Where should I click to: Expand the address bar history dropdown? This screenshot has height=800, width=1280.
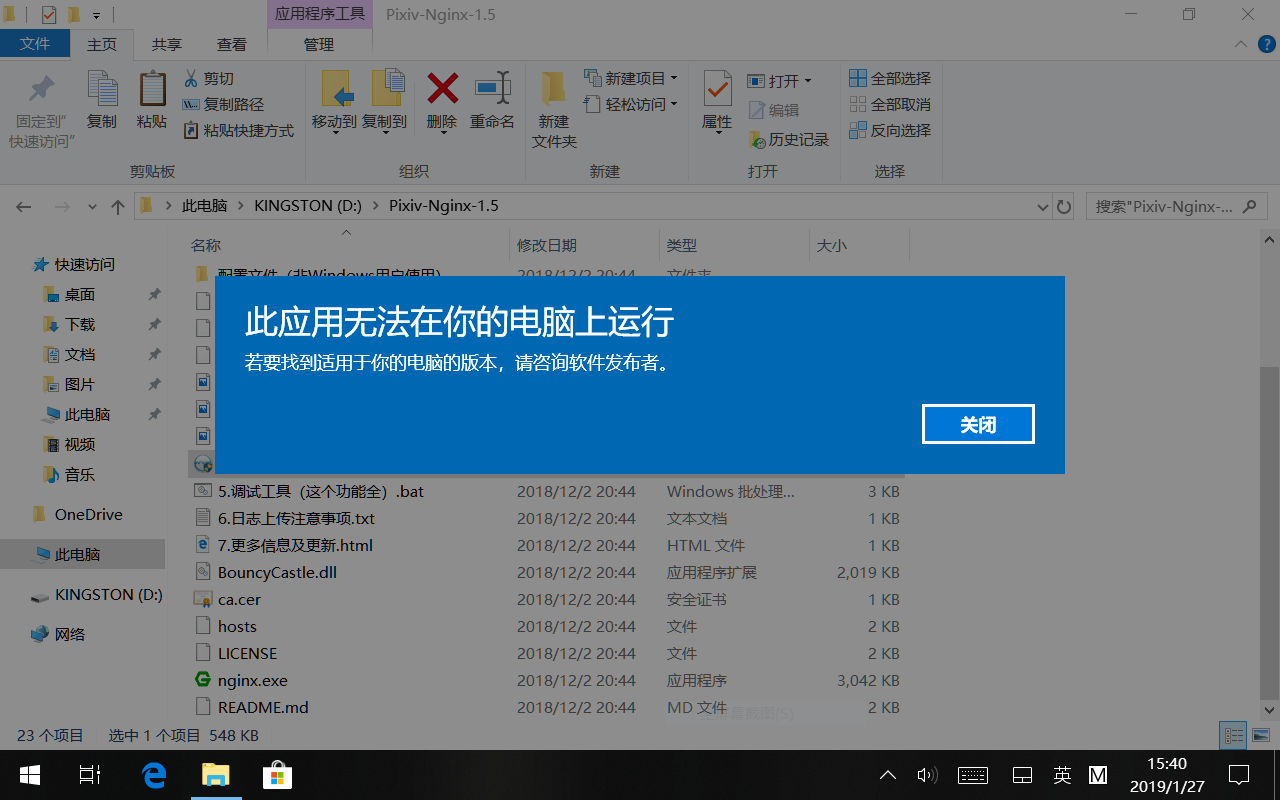pyautogui.click(x=1043, y=207)
